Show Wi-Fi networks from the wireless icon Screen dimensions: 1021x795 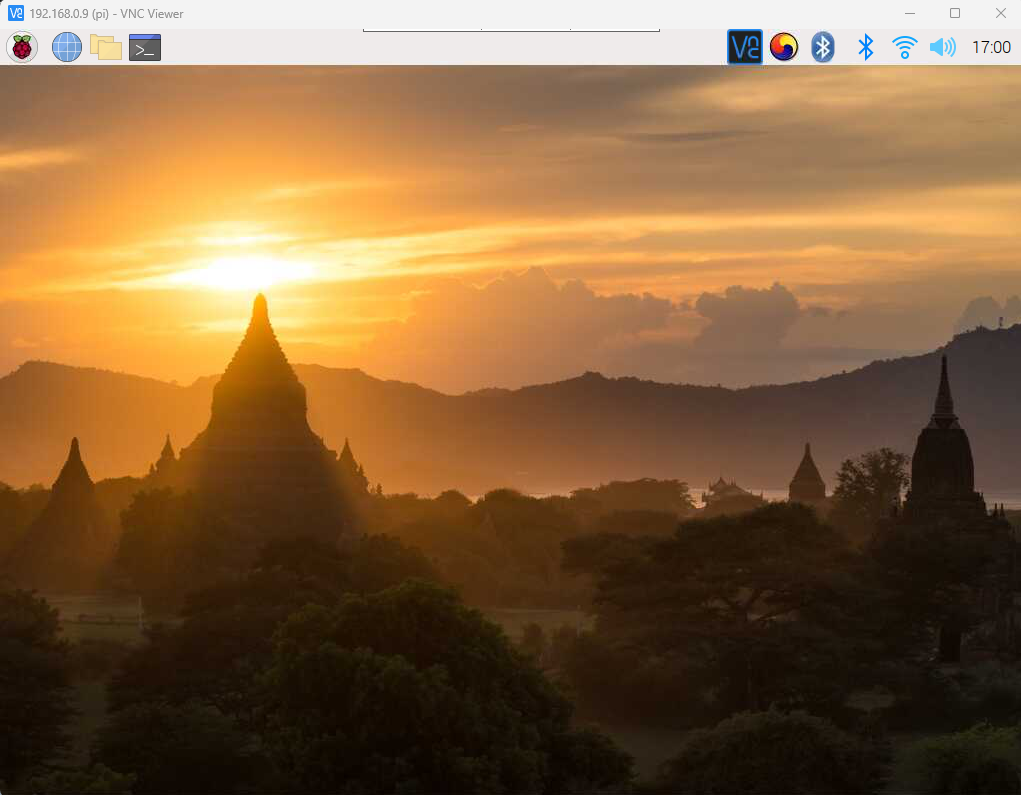point(904,47)
